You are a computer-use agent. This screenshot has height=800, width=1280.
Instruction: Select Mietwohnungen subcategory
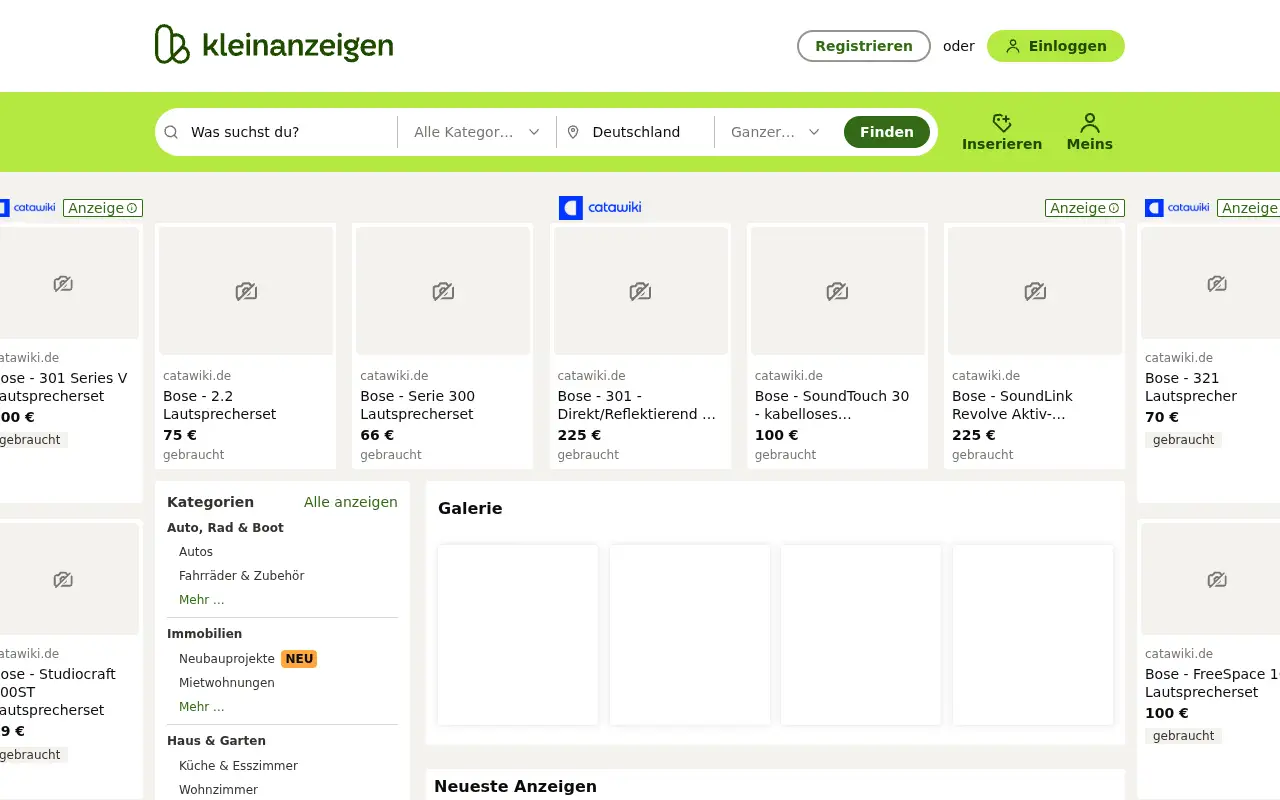pyautogui.click(x=227, y=683)
